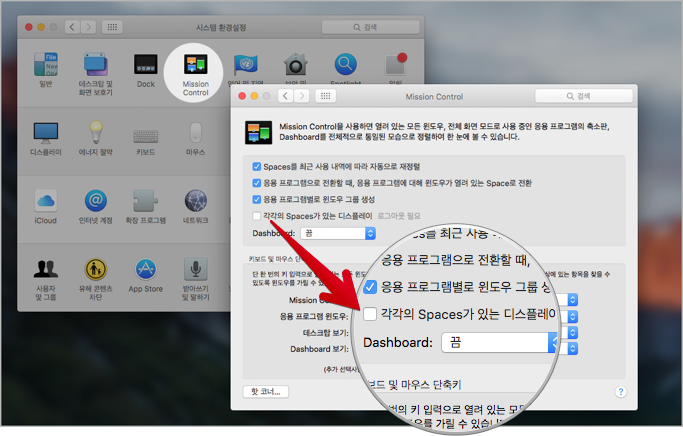Open 확장 프로그램 (Extensions) puzzle icon
The image size is (683, 436).
(145, 201)
